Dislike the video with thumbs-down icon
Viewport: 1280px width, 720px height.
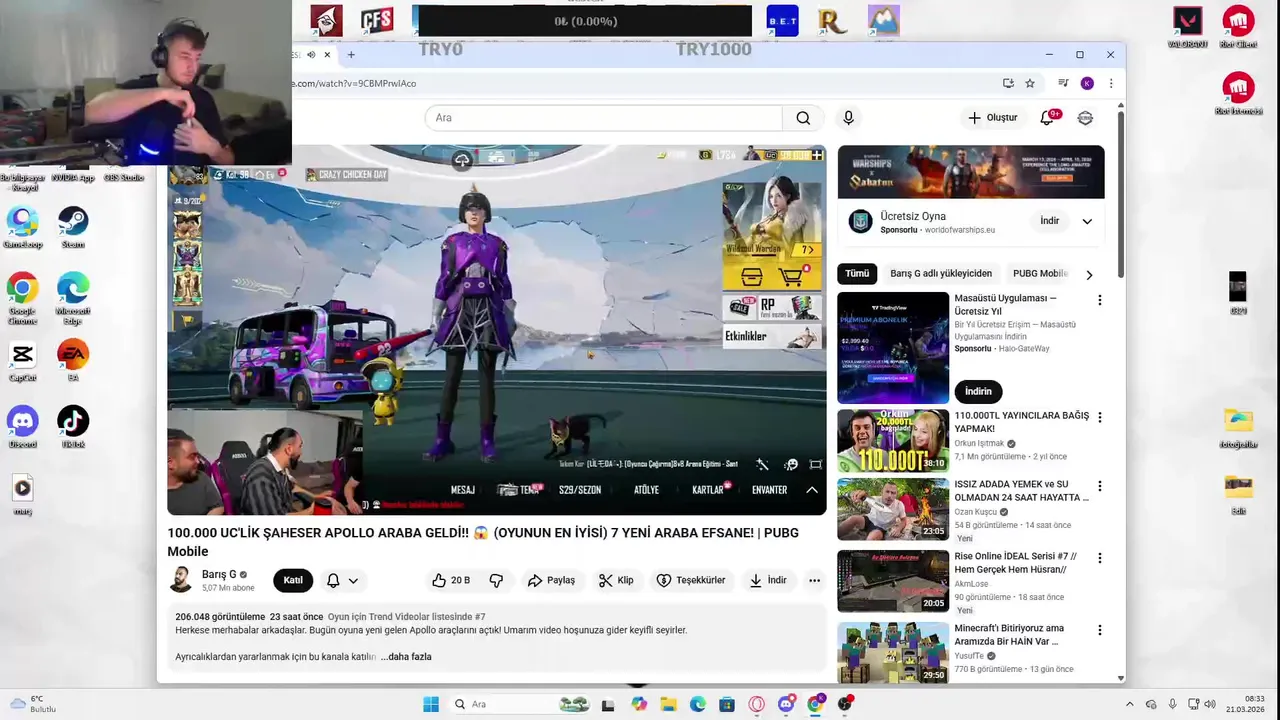(496, 580)
